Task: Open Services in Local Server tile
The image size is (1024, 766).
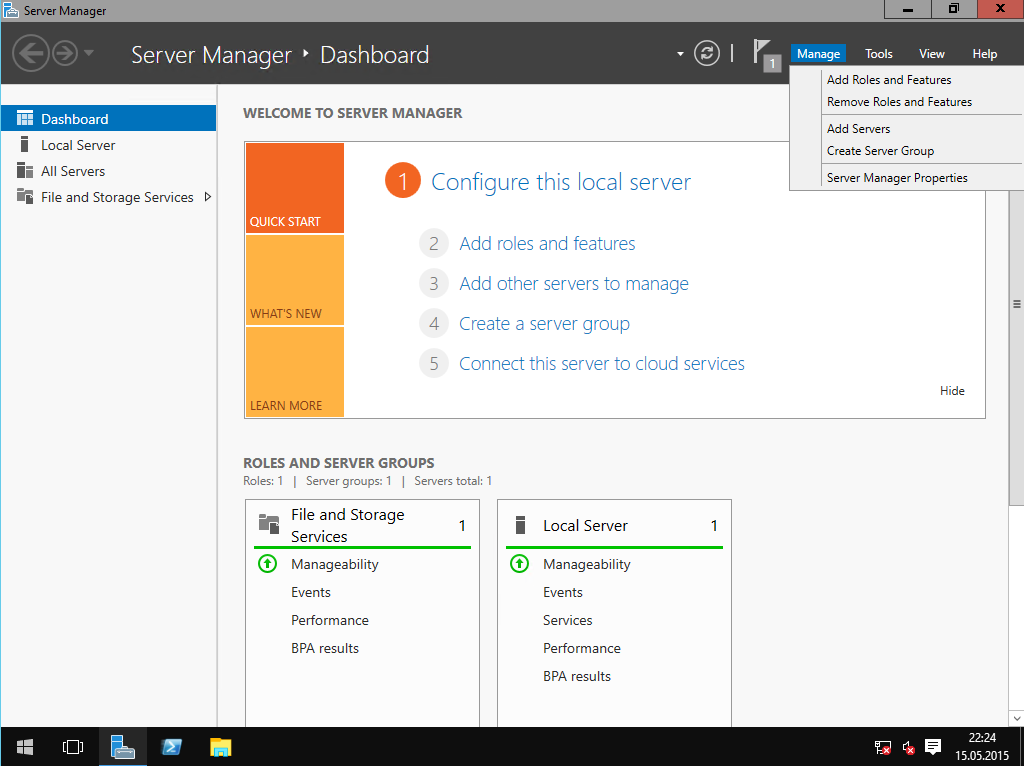Action: tap(568, 620)
